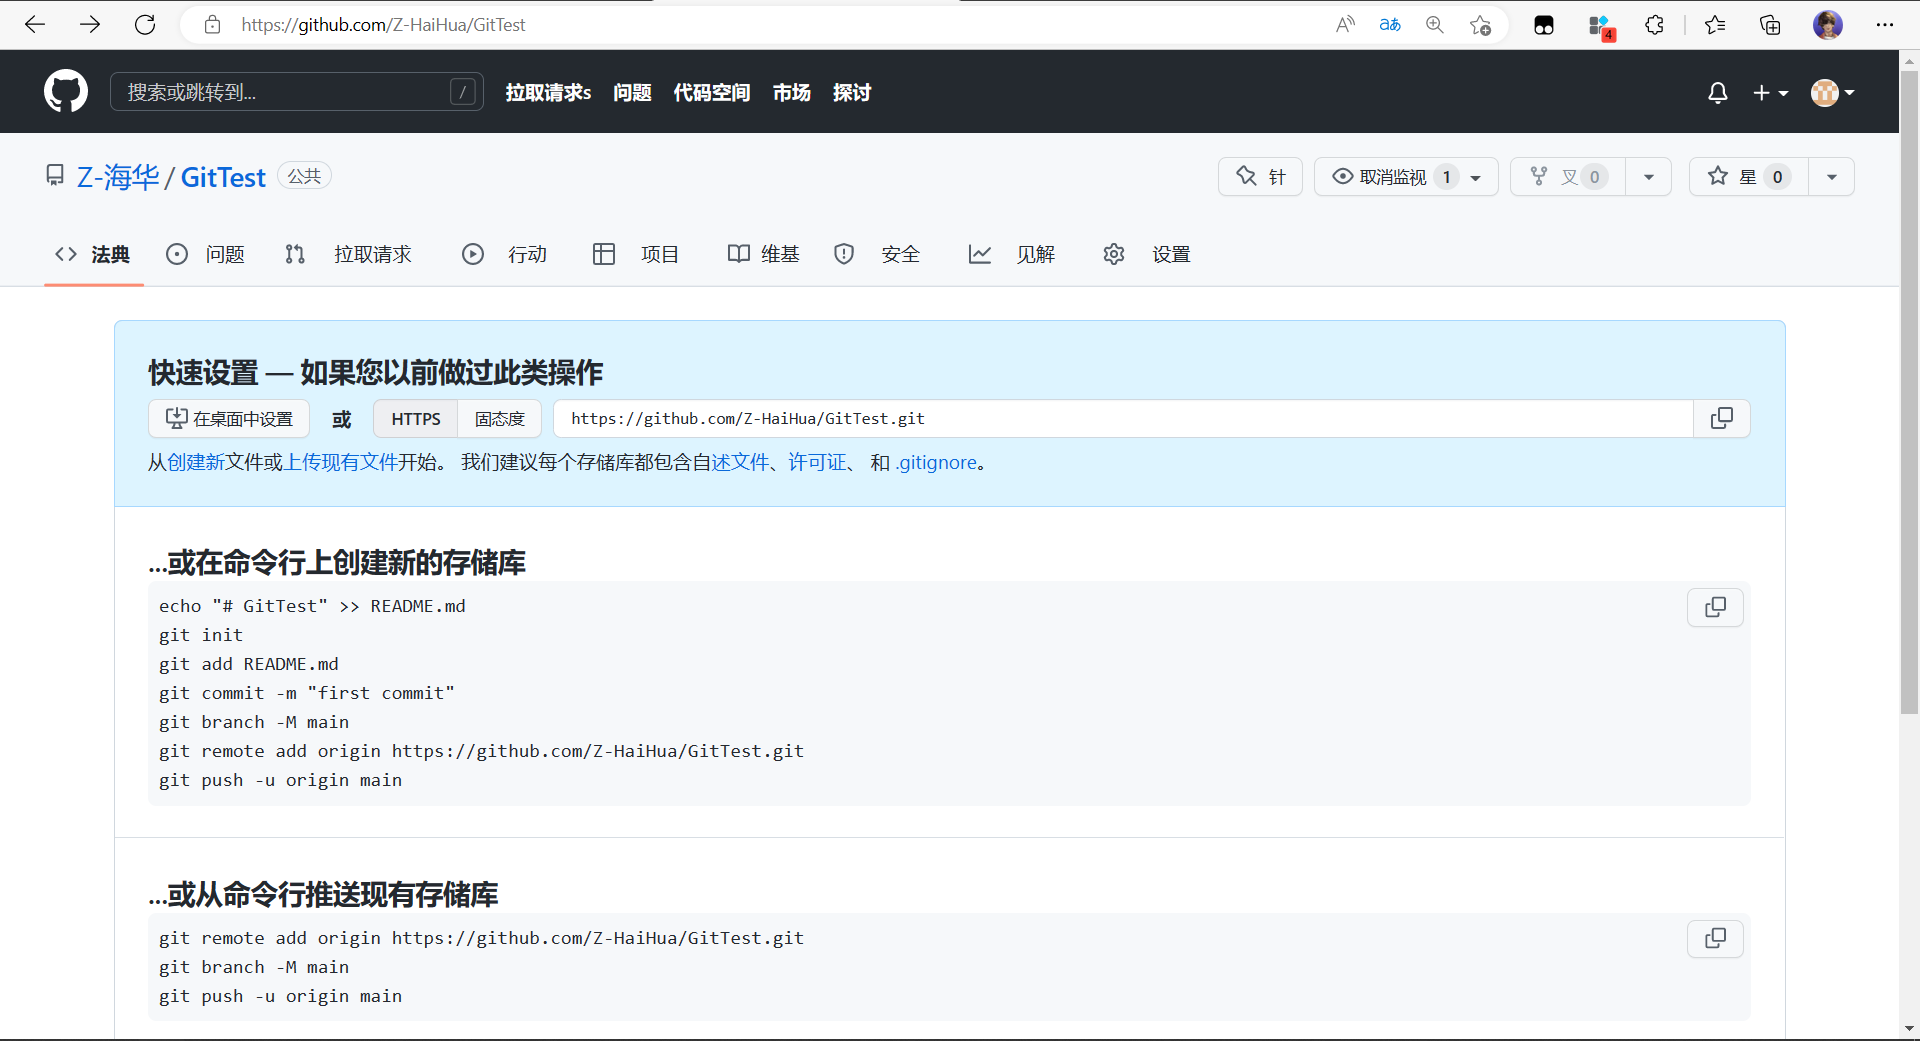
Task: Go back using the browser back arrow
Action: tap(35, 25)
